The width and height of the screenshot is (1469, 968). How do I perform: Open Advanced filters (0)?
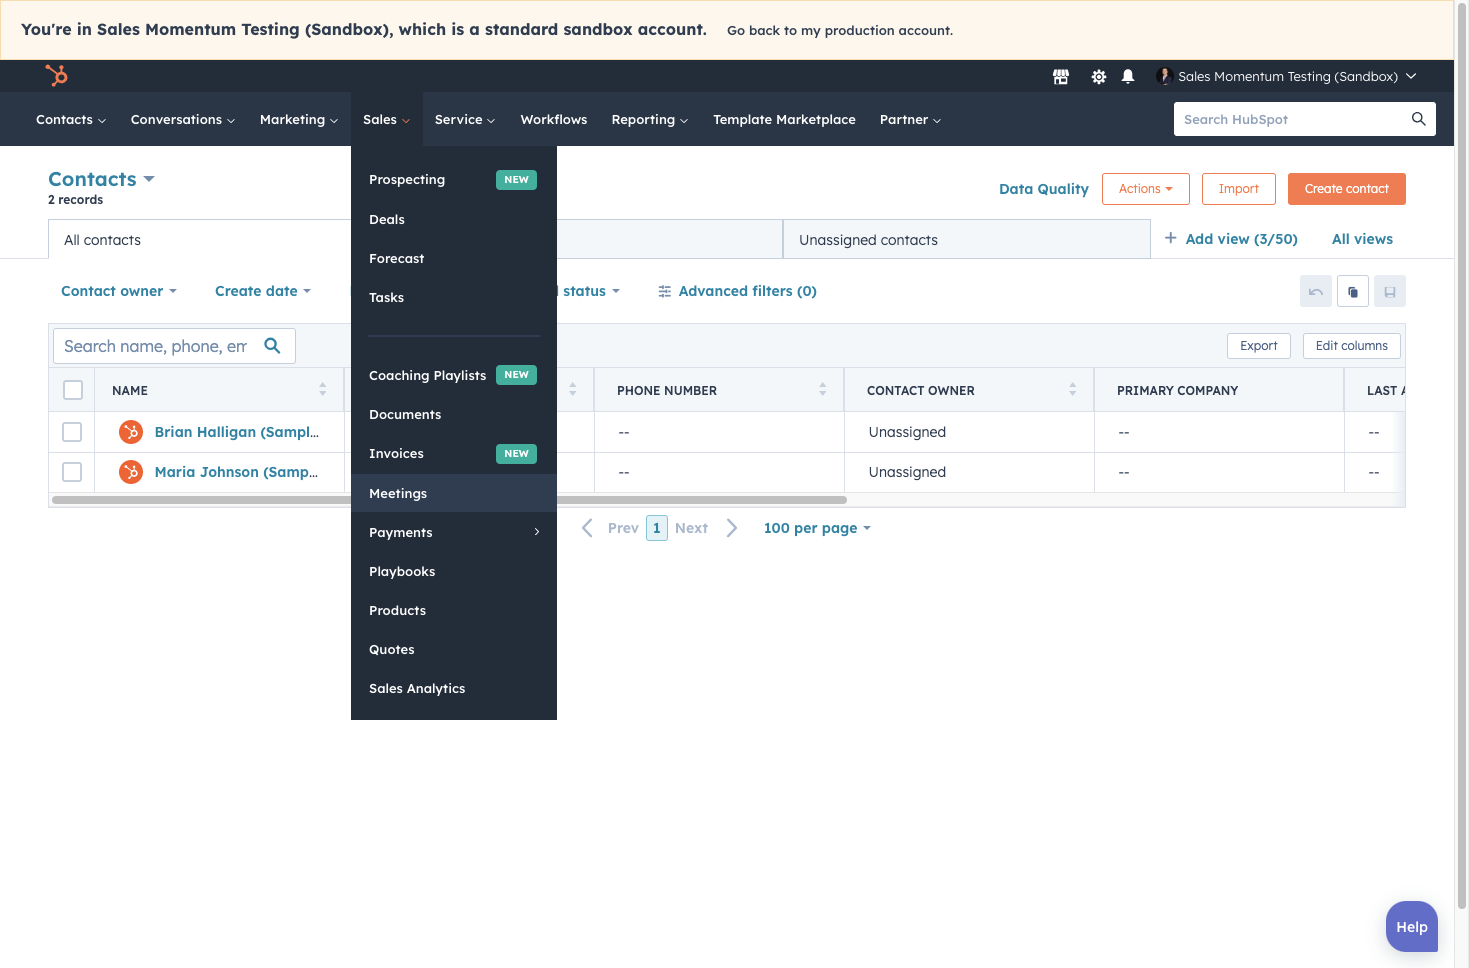click(738, 291)
